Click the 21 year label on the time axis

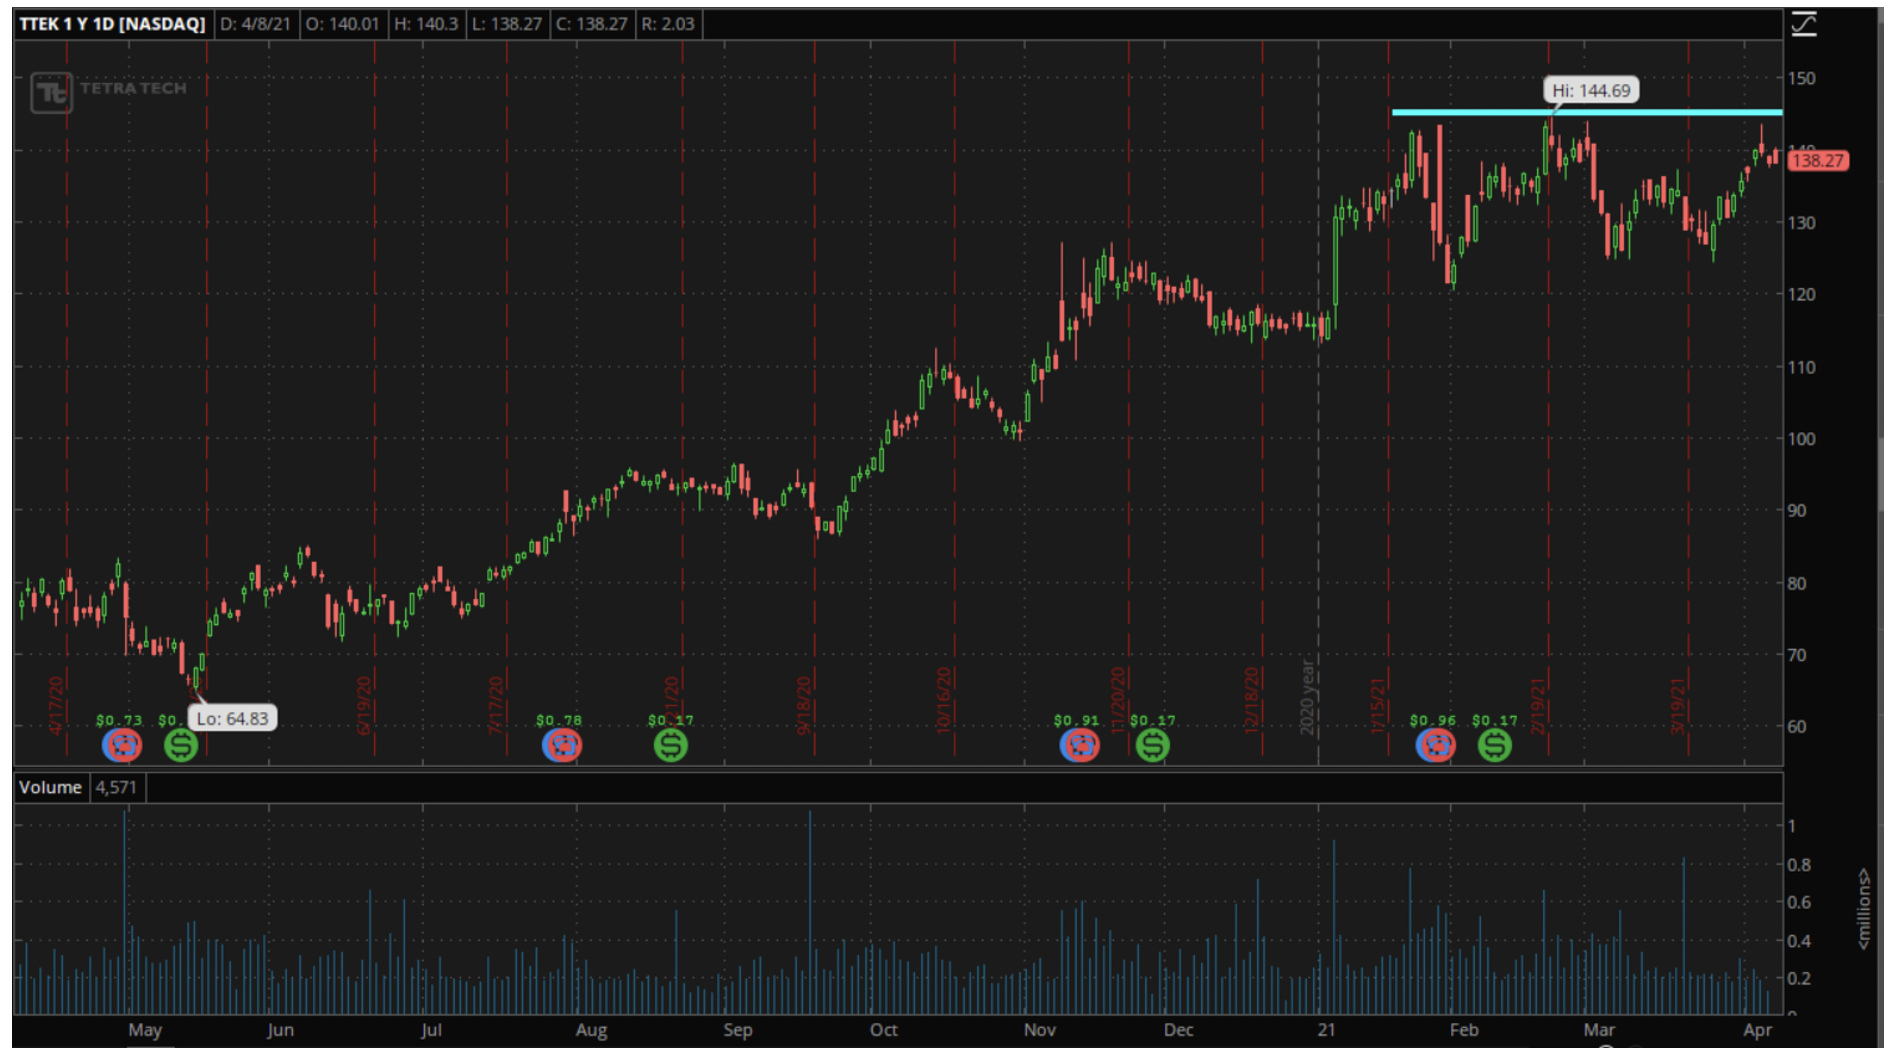pyautogui.click(x=1327, y=1030)
